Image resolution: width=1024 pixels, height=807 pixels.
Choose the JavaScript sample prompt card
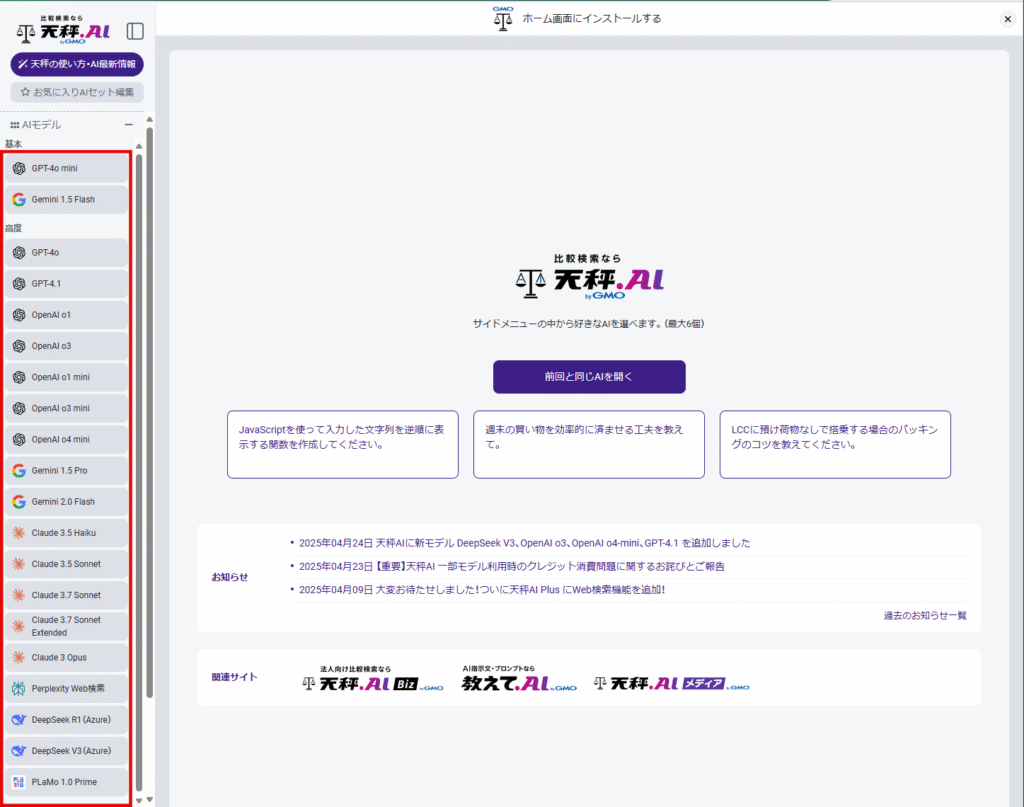[343, 445]
